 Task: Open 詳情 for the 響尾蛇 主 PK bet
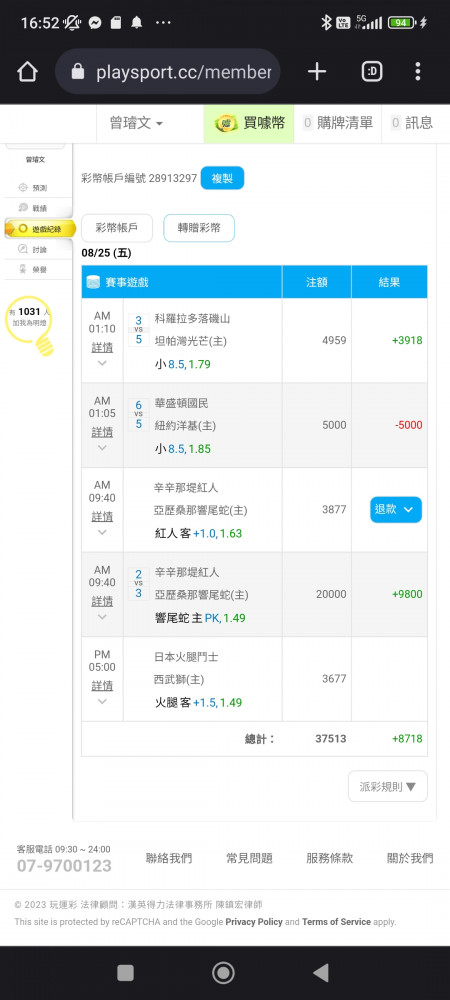(102, 601)
